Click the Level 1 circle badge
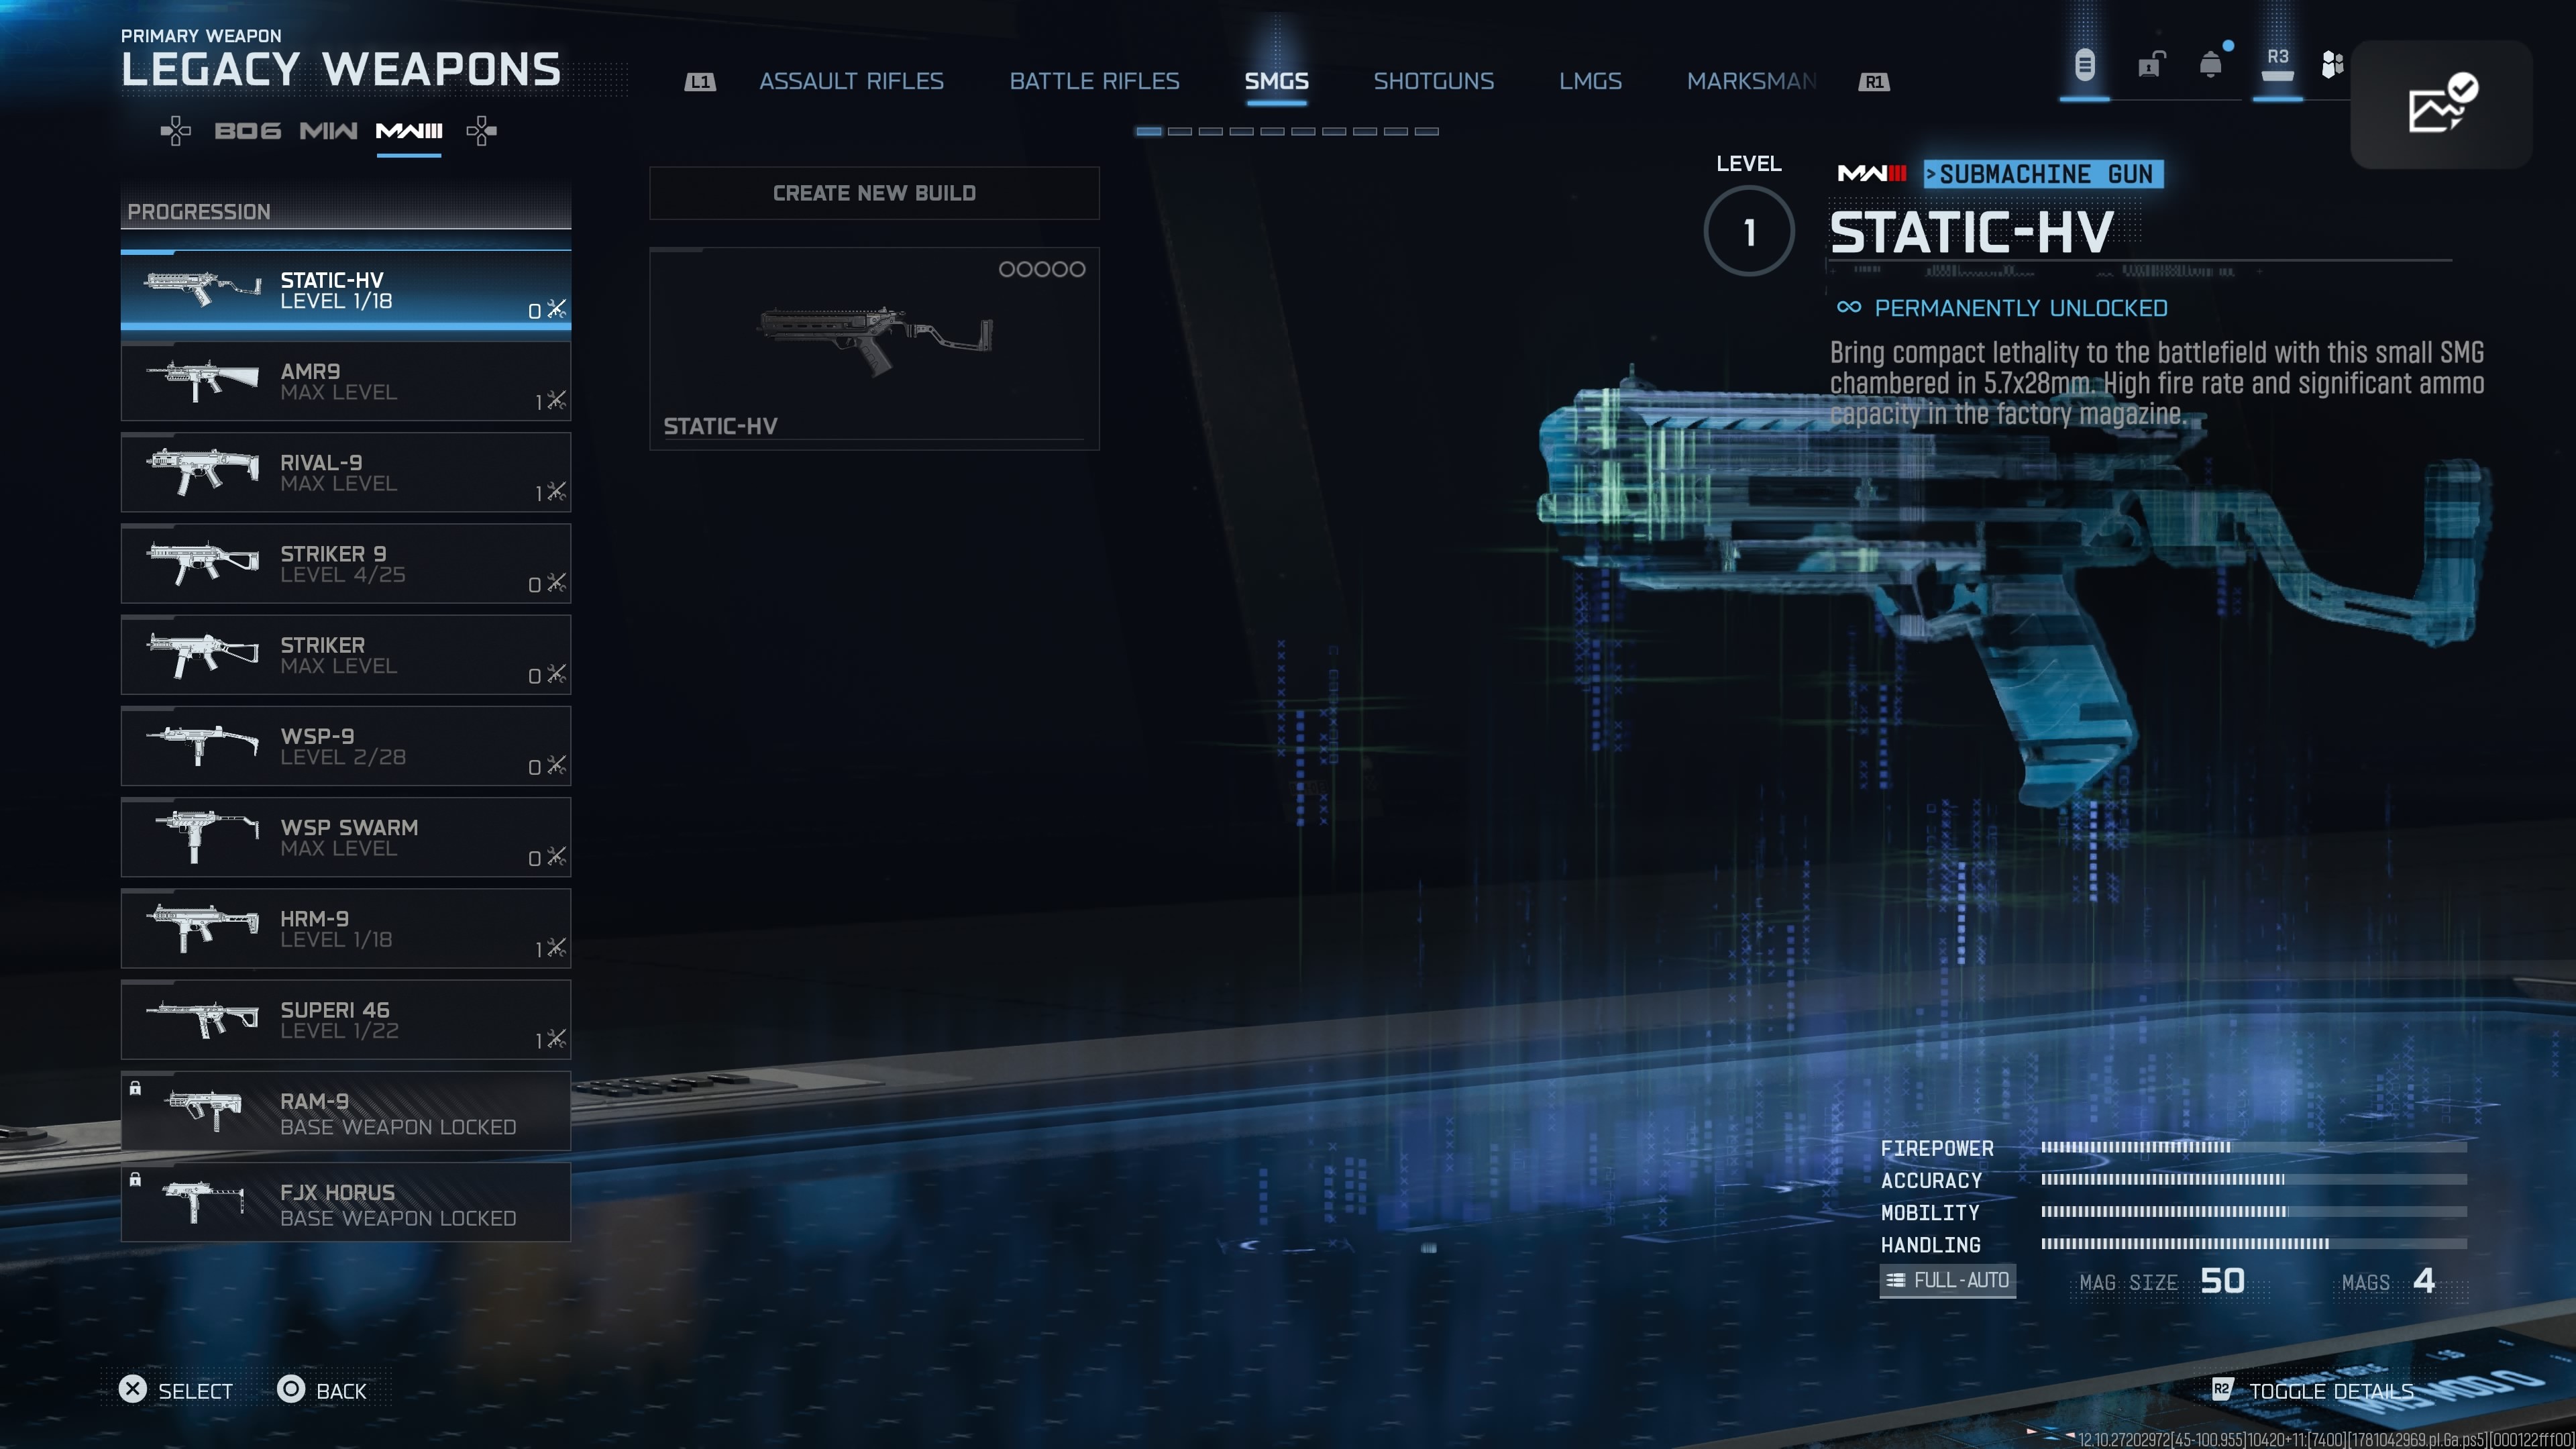This screenshot has width=2576, height=1449. point(1749,232)
